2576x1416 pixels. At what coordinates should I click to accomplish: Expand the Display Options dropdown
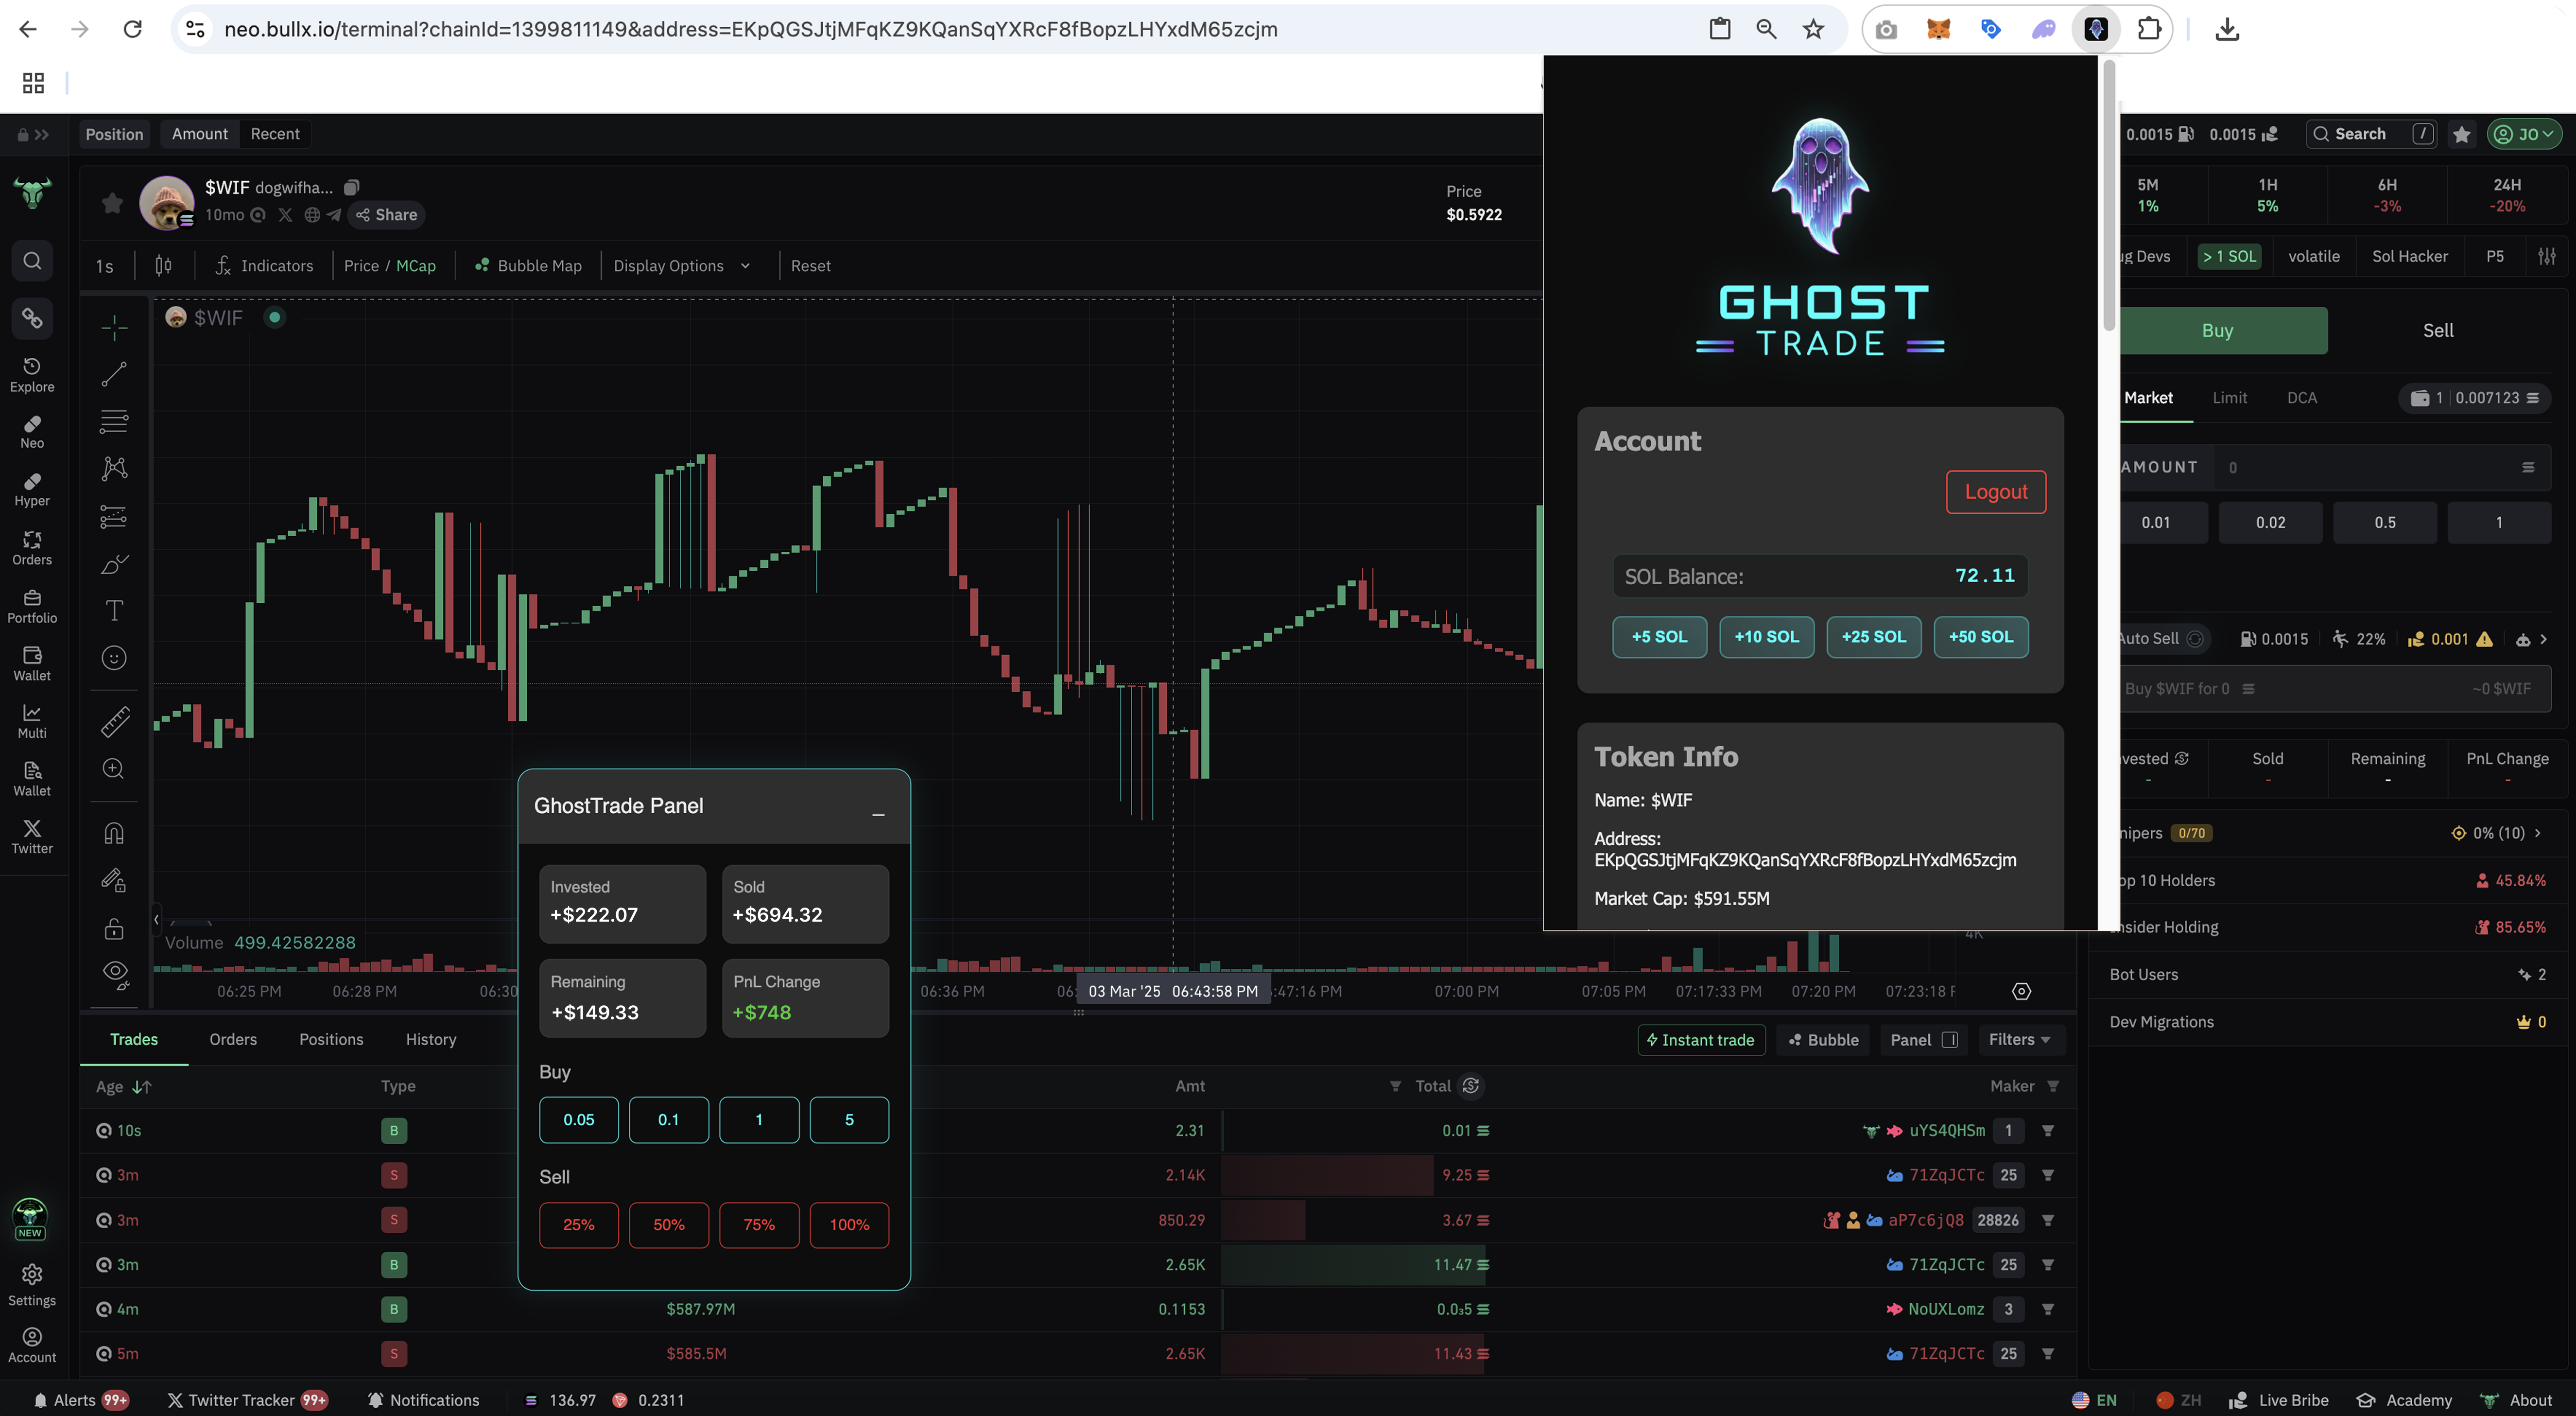[x=681, y=265]
